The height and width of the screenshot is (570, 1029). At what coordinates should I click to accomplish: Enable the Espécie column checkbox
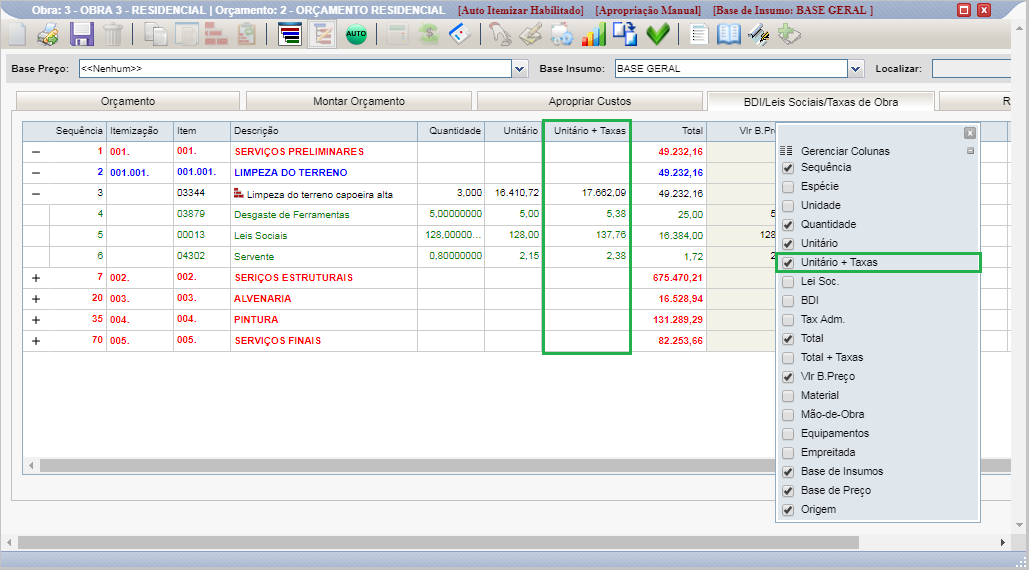[x=788, y=187]
